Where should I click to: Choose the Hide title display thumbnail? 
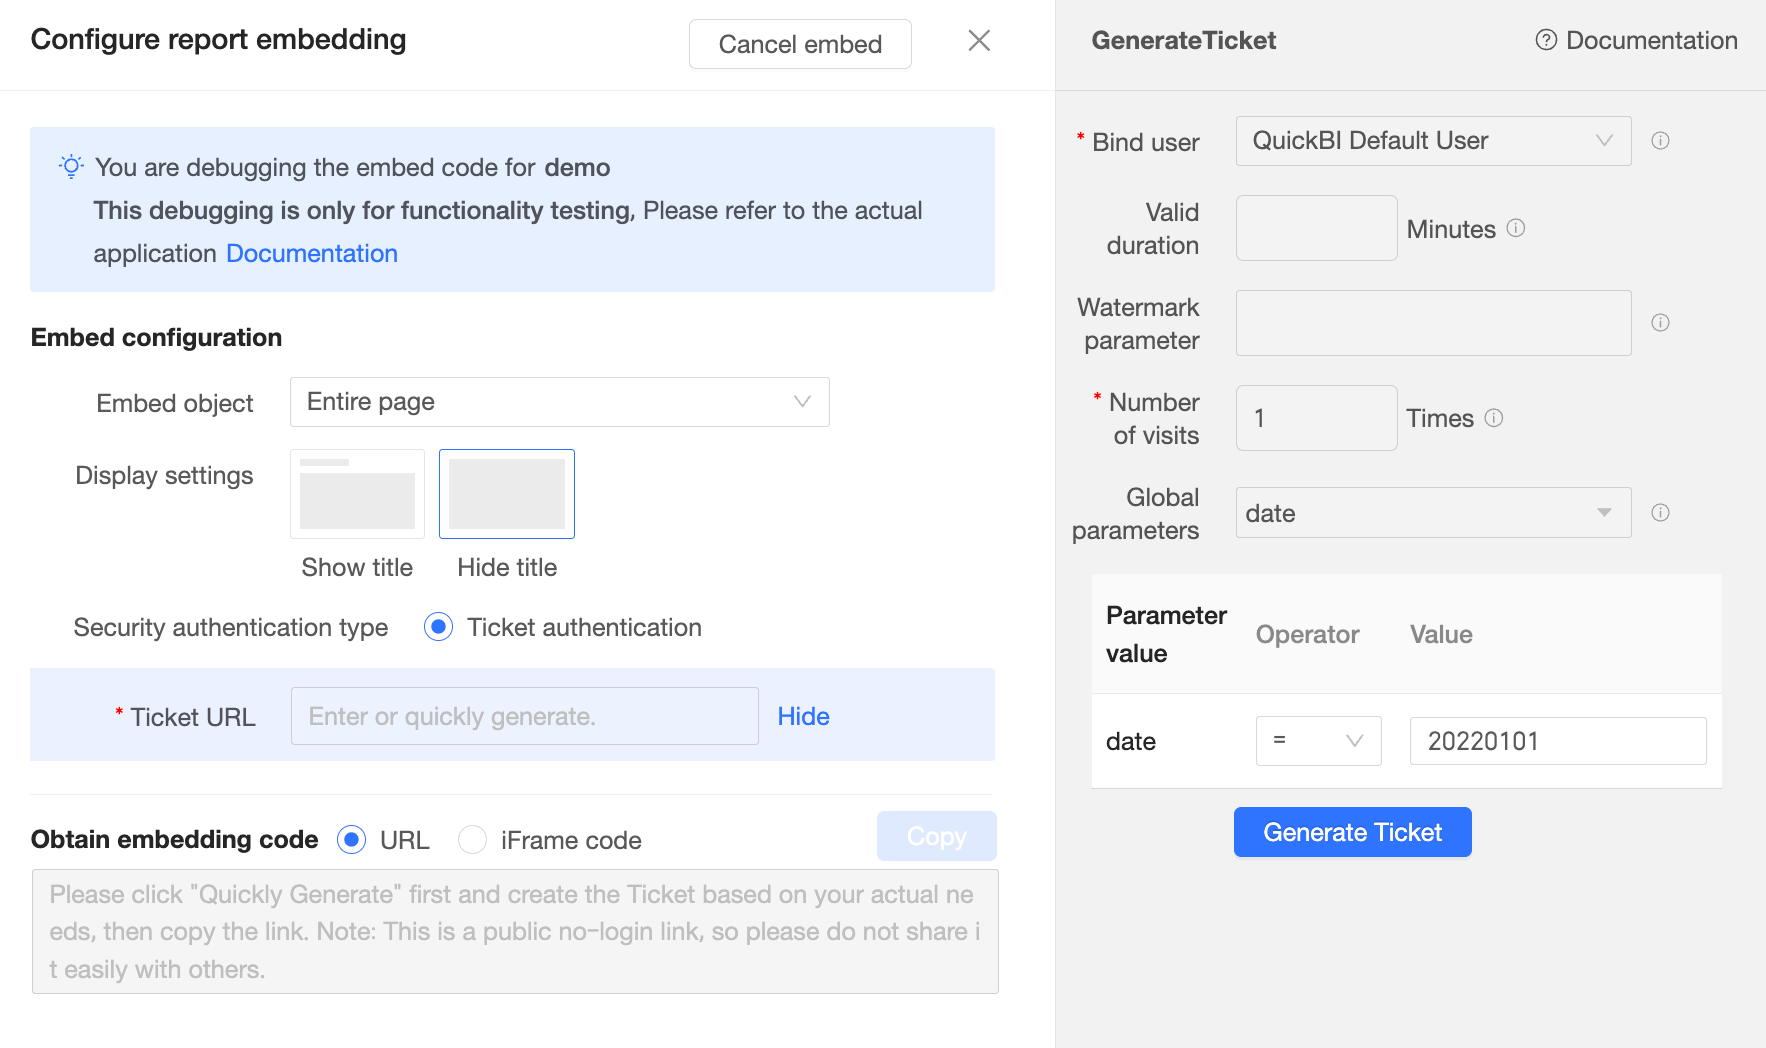[x=507, y=494]
